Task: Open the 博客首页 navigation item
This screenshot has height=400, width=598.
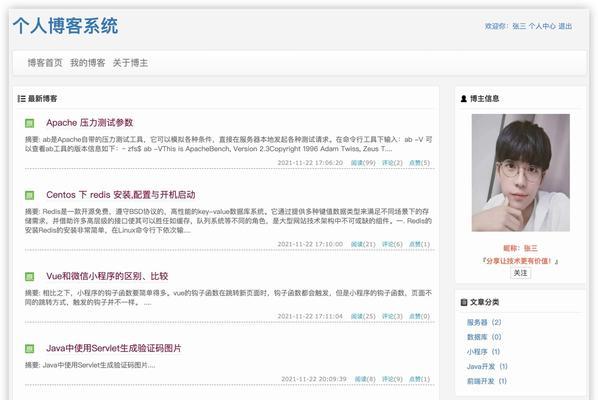Action: point(45,63)
